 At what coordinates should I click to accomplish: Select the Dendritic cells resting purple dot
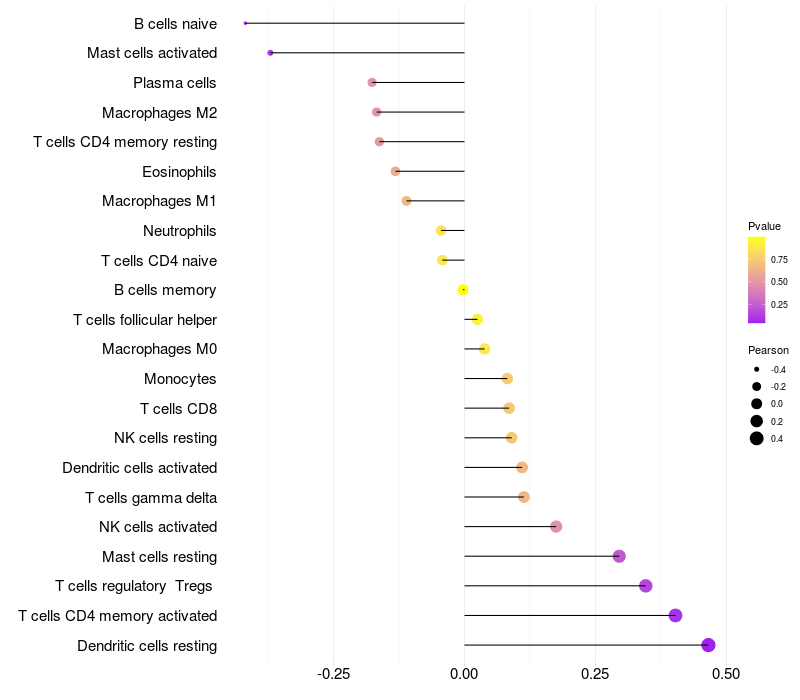(708, 645)
